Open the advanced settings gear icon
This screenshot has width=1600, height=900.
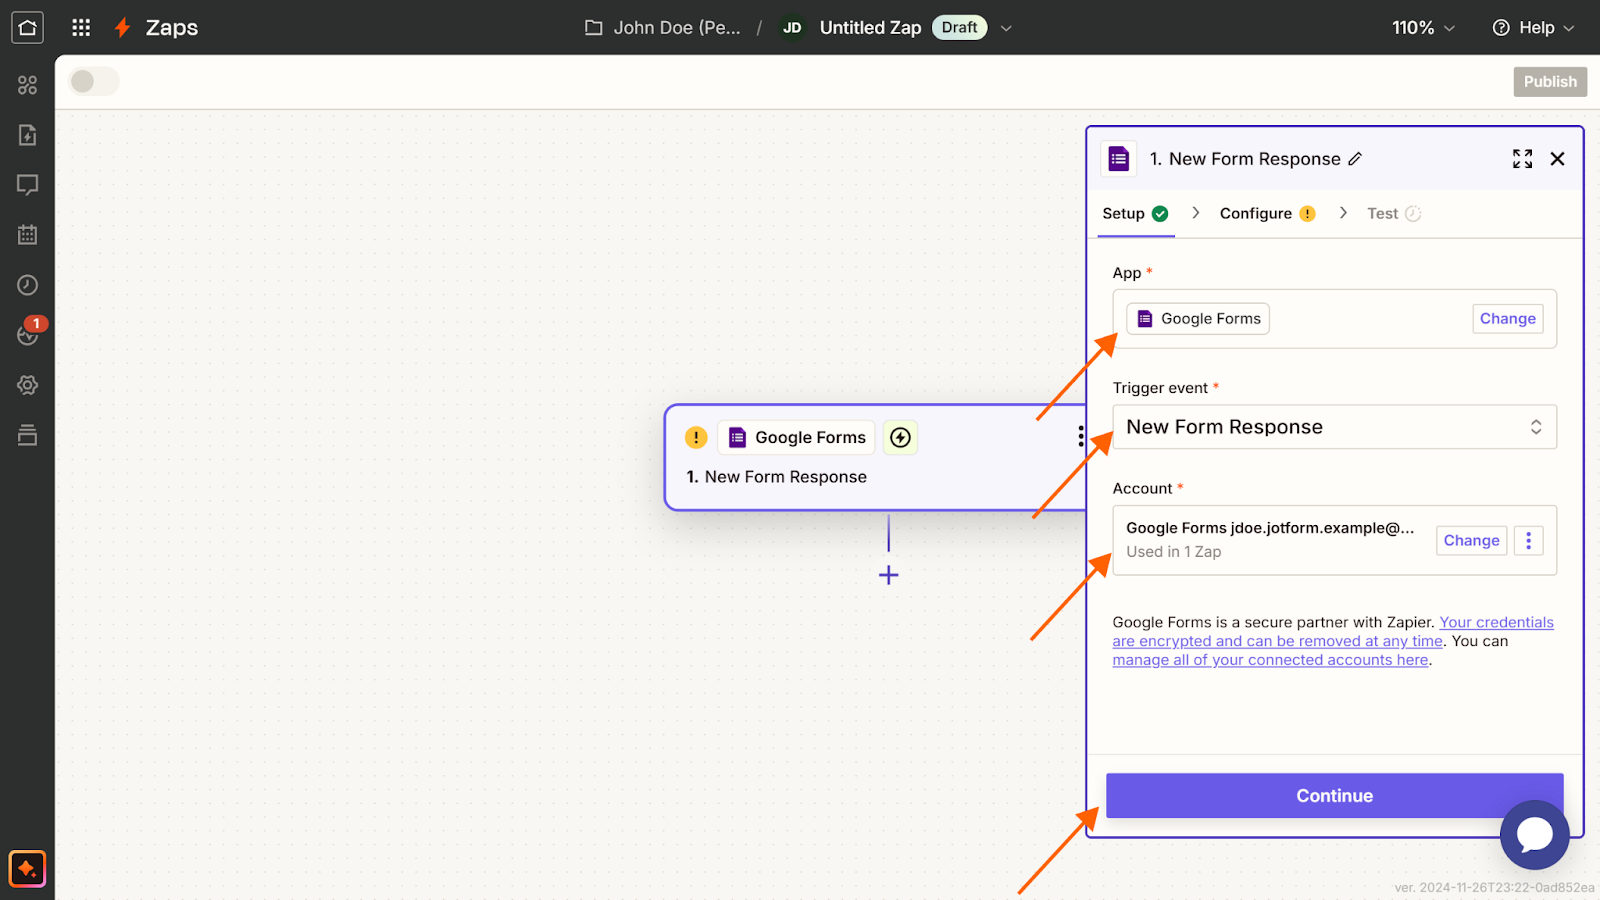[x=27, y=385]
